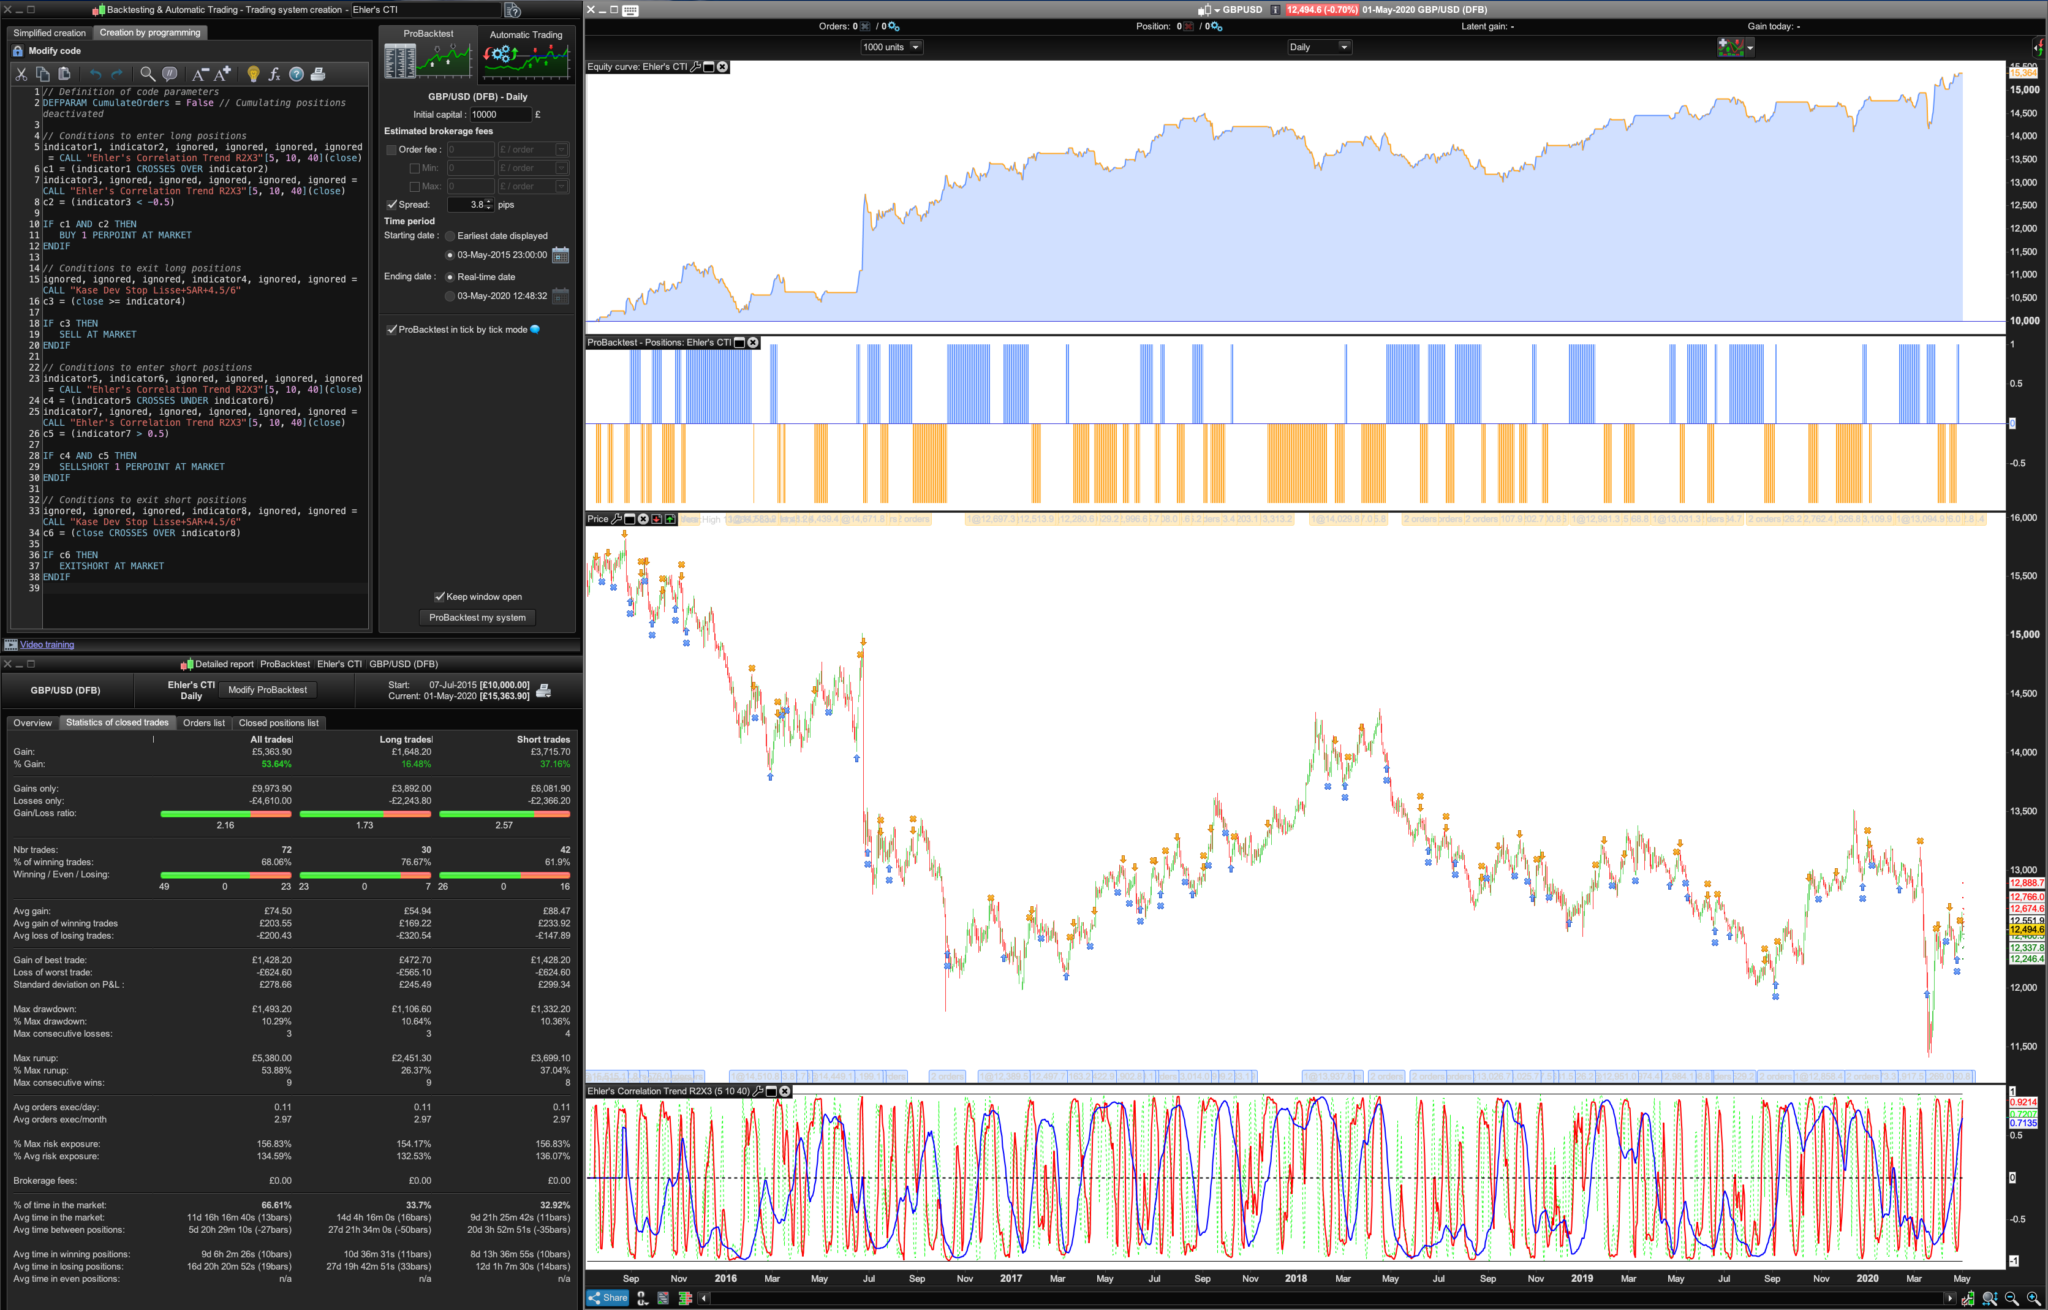2048x1310 pixels.
Task: Switch to Simplified creation tab
Action: (x=50, y=33)
